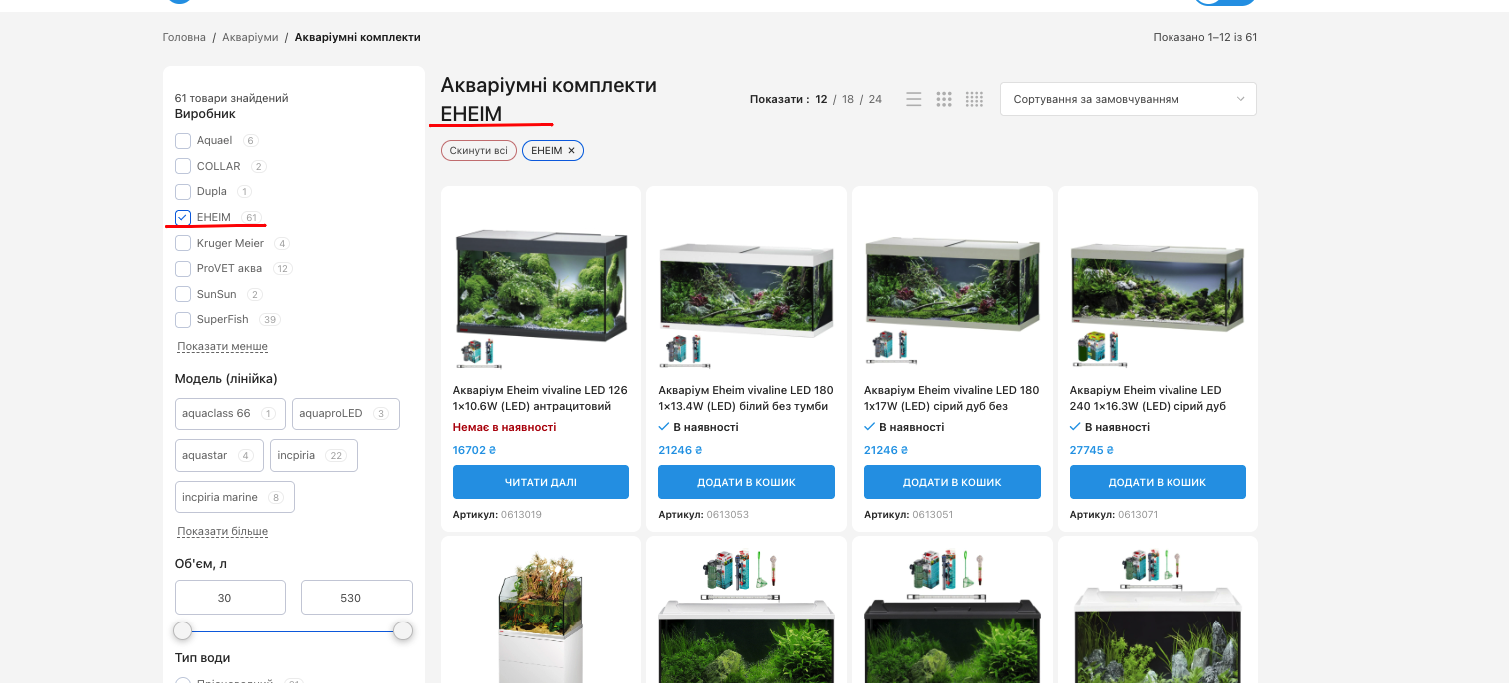This screenshot has height=683, width=1509.
Task: Uncheck the EHEIM manufacturer checkbox
Action: 183,217
